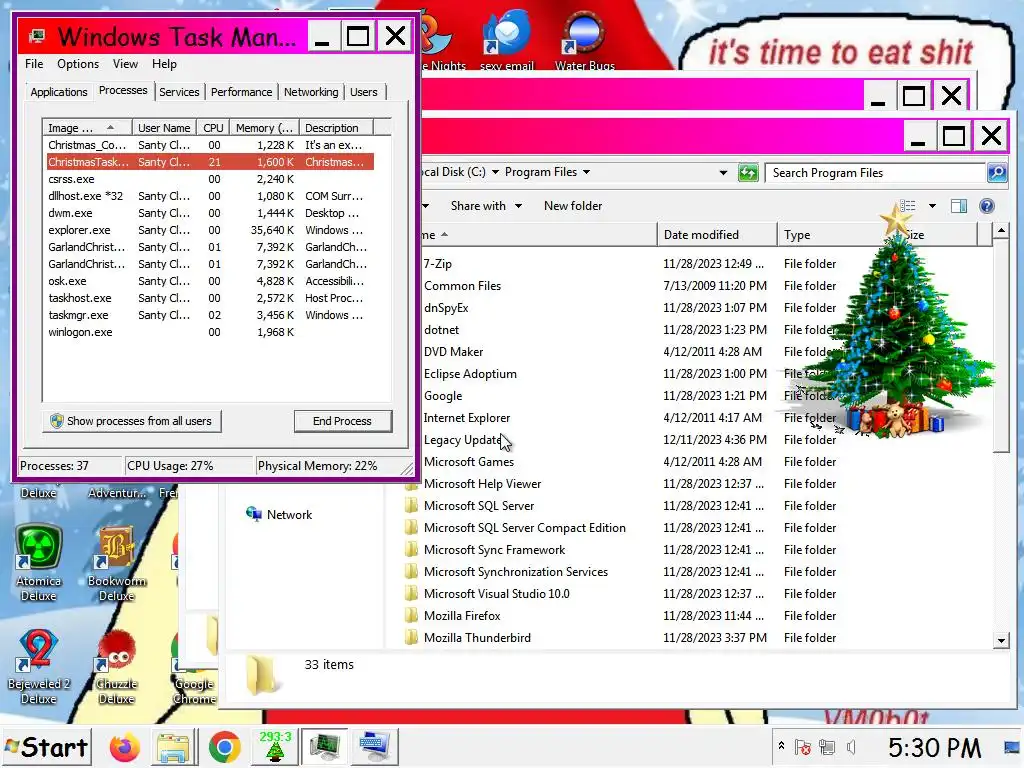This screenshot has width=1024, height=768.
Task: Open the address bar history dropdown in Explorer
Action: 723,173
